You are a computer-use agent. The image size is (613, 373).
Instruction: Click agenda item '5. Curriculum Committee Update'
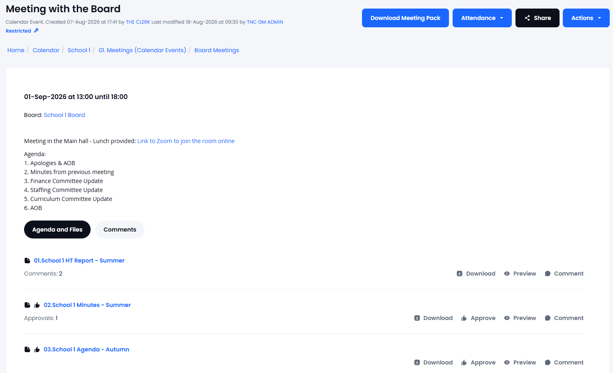click(68, 199)
